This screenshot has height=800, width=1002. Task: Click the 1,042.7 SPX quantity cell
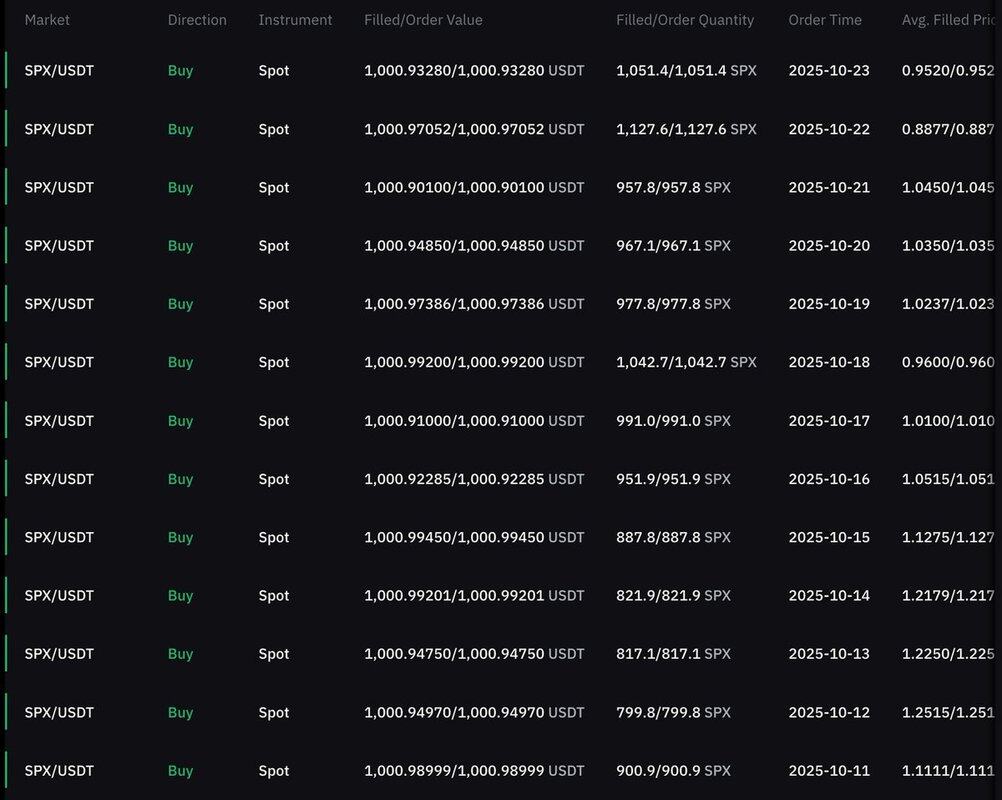tap(686, 362)
